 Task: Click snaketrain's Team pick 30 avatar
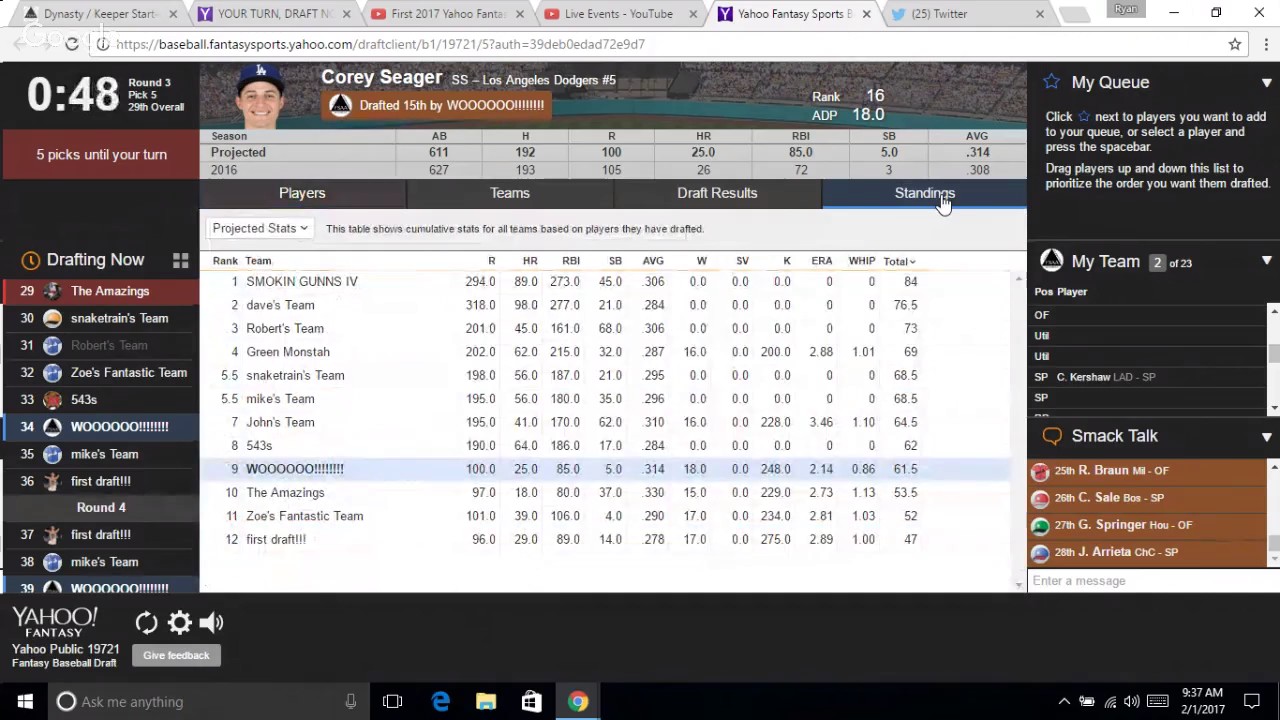(x=52, y=318)
